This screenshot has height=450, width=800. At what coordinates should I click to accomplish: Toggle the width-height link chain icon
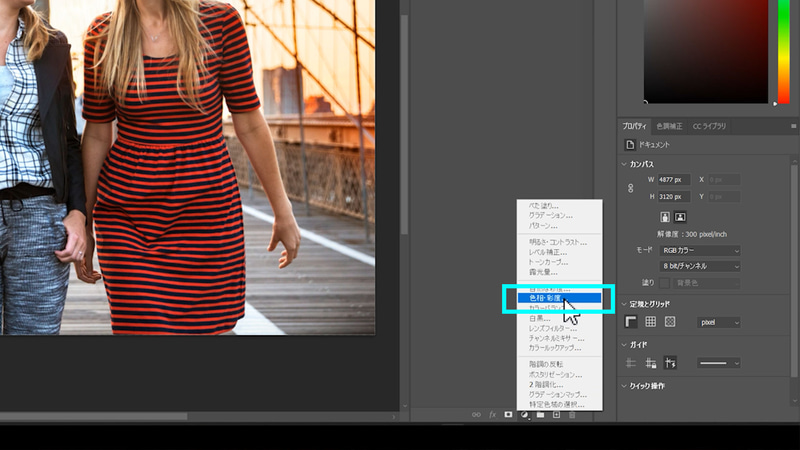point(631,188)
